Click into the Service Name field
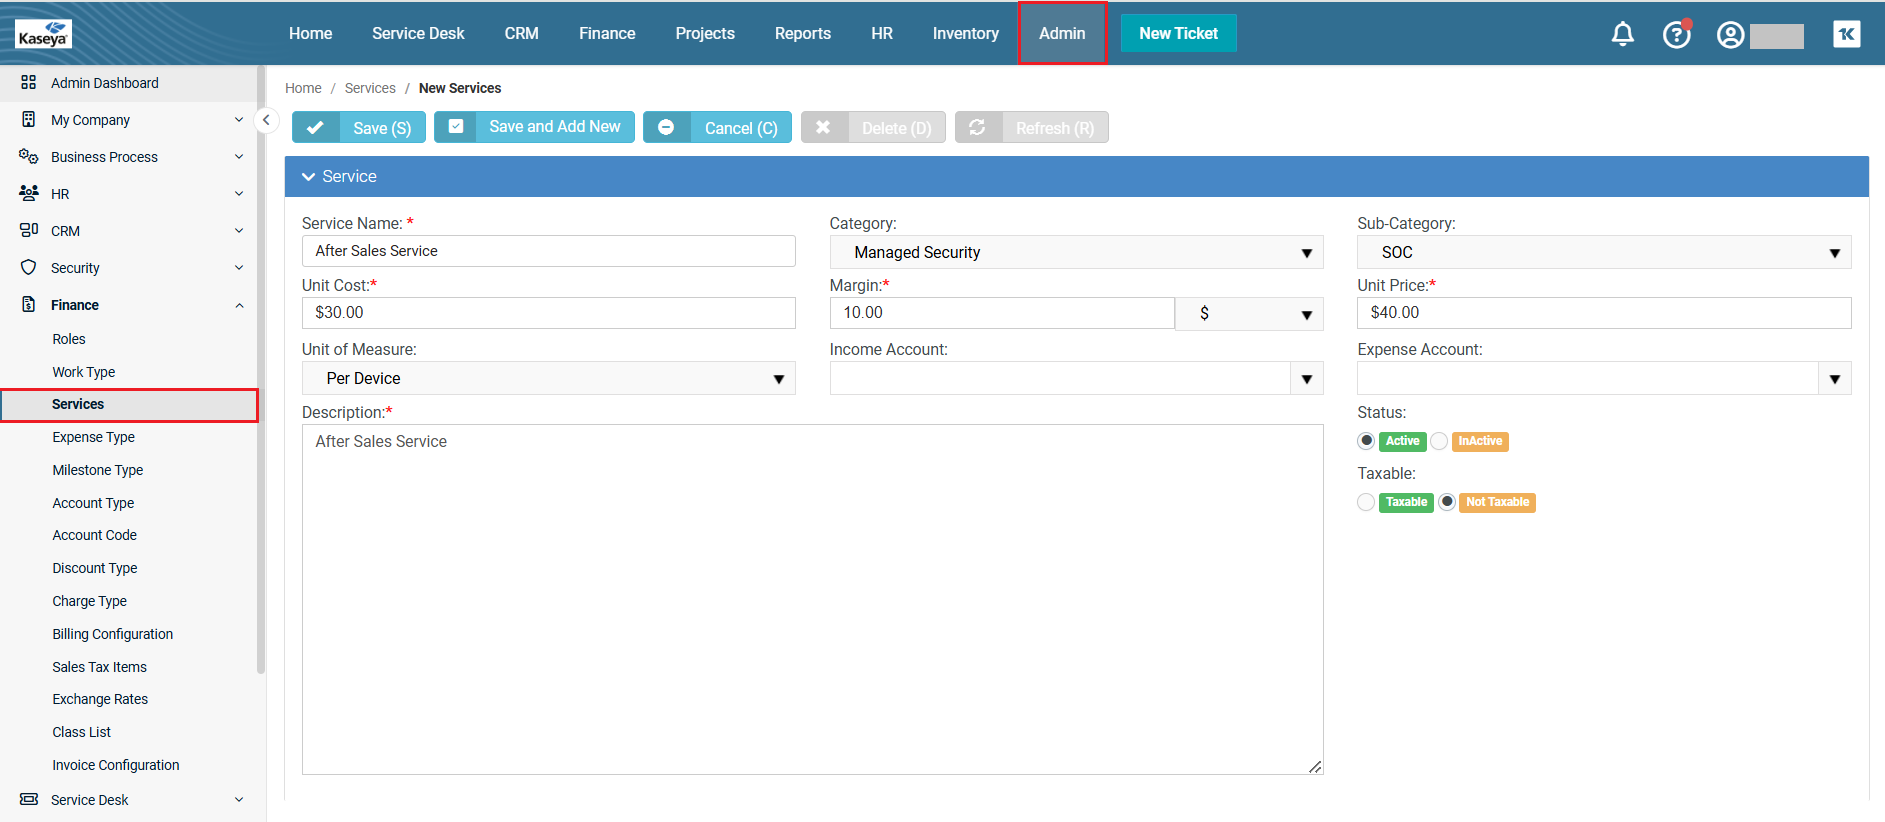This screenshot has width=1885, height=822. [548, 251]
